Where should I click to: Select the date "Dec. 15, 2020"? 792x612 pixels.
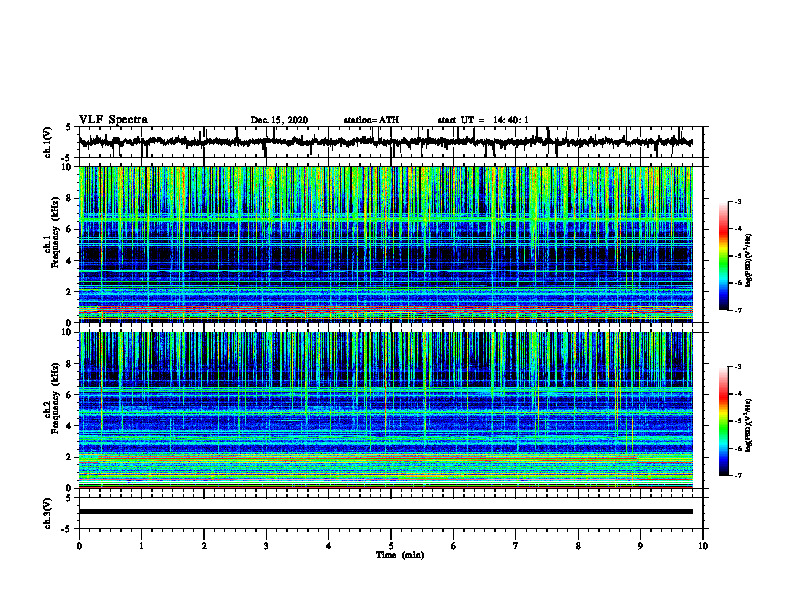279,120
